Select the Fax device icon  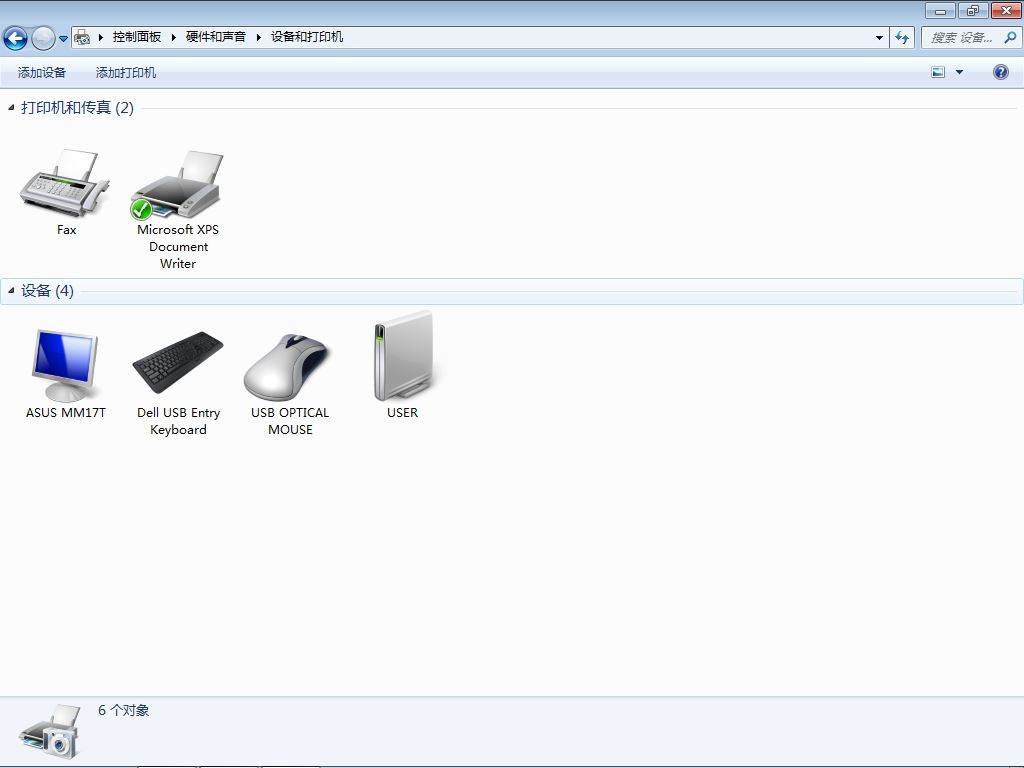coord(65,184)
